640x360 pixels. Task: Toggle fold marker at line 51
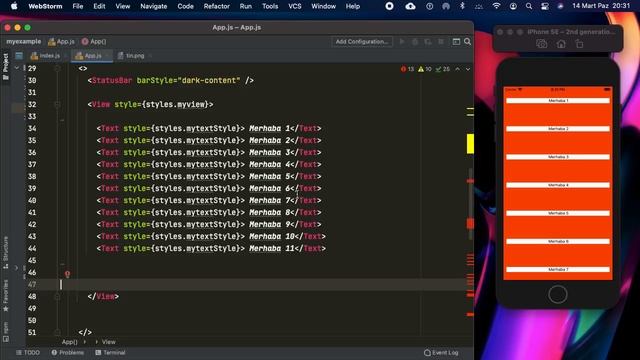coord(58,333)
